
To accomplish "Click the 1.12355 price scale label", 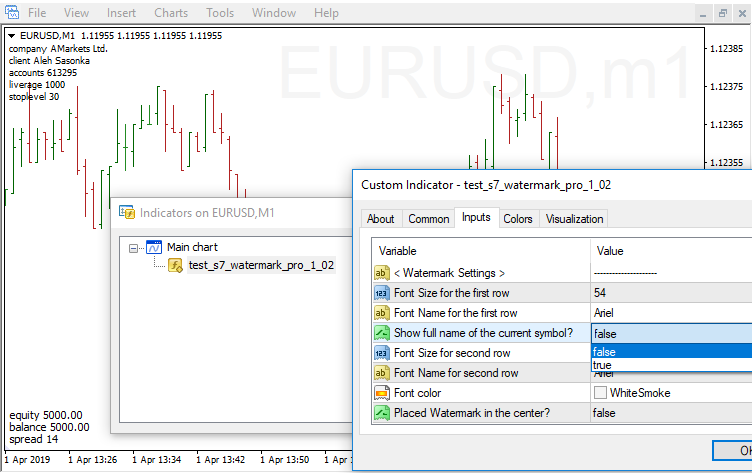I will pos(726,163).
